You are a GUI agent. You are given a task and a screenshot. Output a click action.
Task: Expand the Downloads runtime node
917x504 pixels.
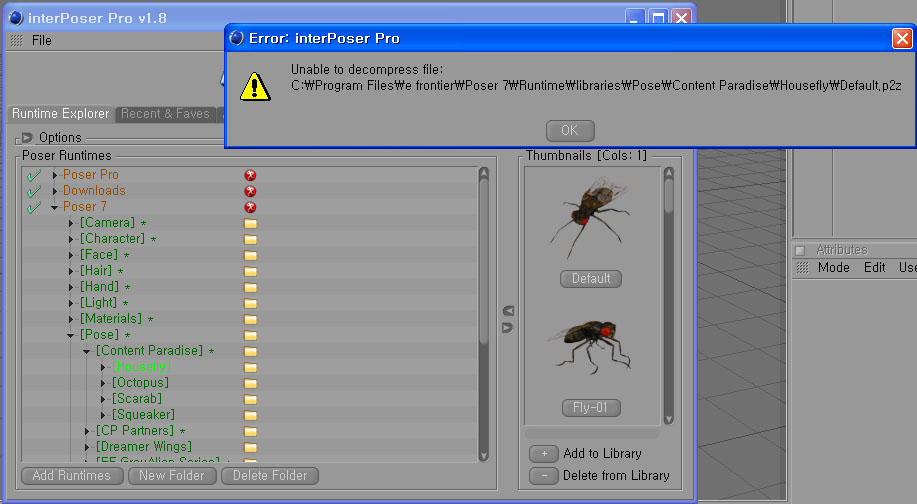[x=54, y=191]
